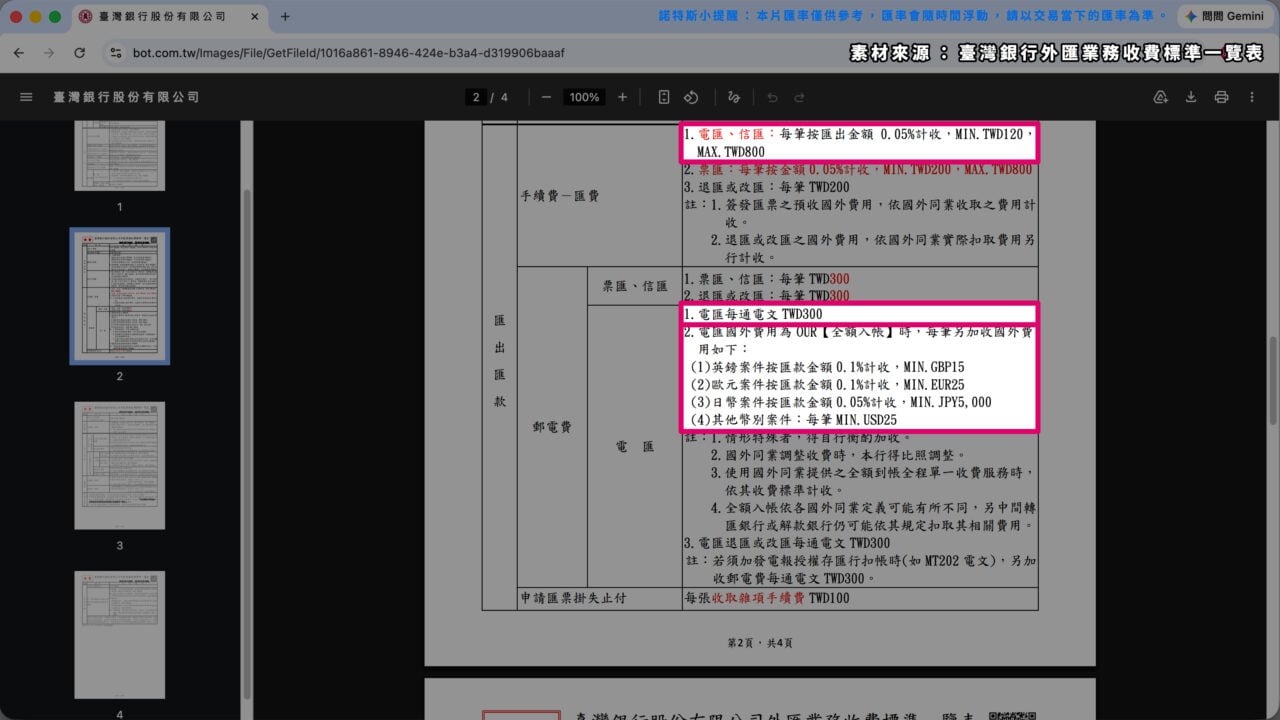Click the 英鎊案件 MIN.GBP15 line
The image size is (1280, 720).
[828, 367]
